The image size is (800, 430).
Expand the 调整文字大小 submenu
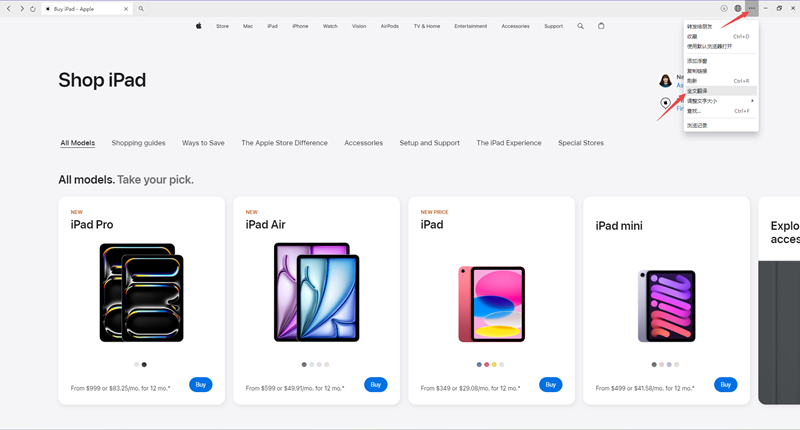pyautogui.click(x=720, y=101)
